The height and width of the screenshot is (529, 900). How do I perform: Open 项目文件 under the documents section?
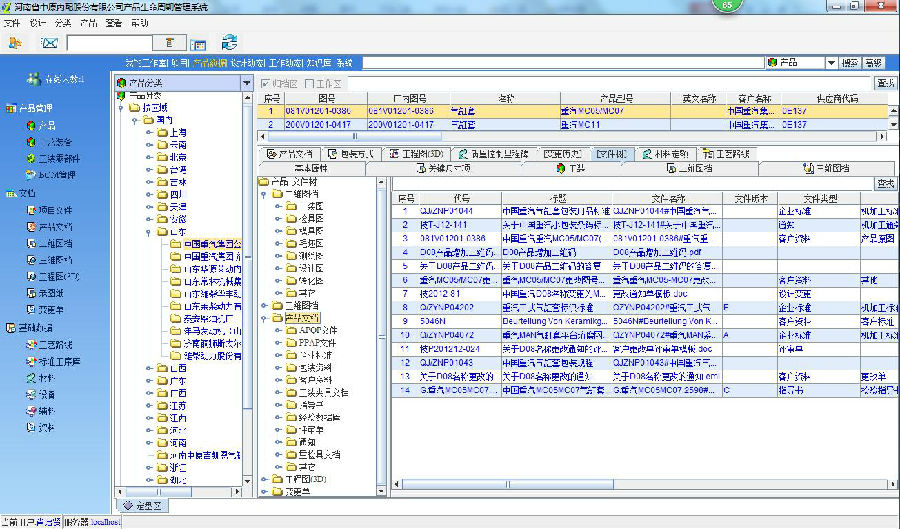[x=56, y=210]
